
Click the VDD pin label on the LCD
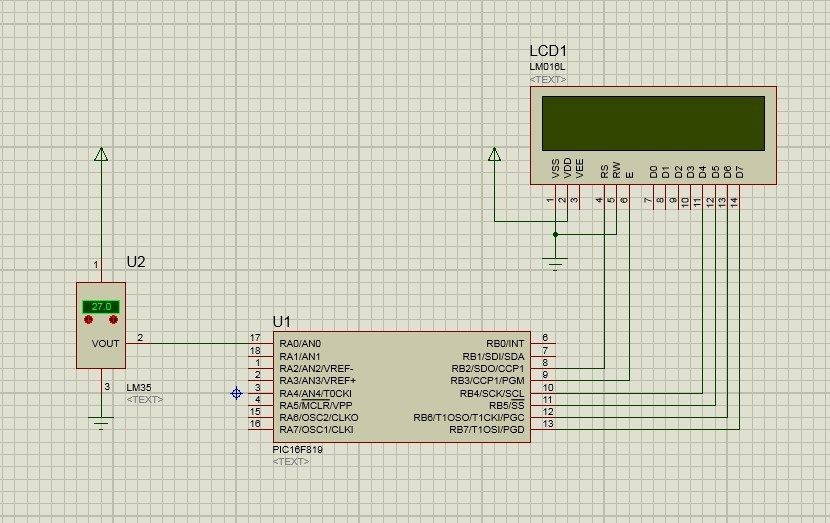coord(567,168)
